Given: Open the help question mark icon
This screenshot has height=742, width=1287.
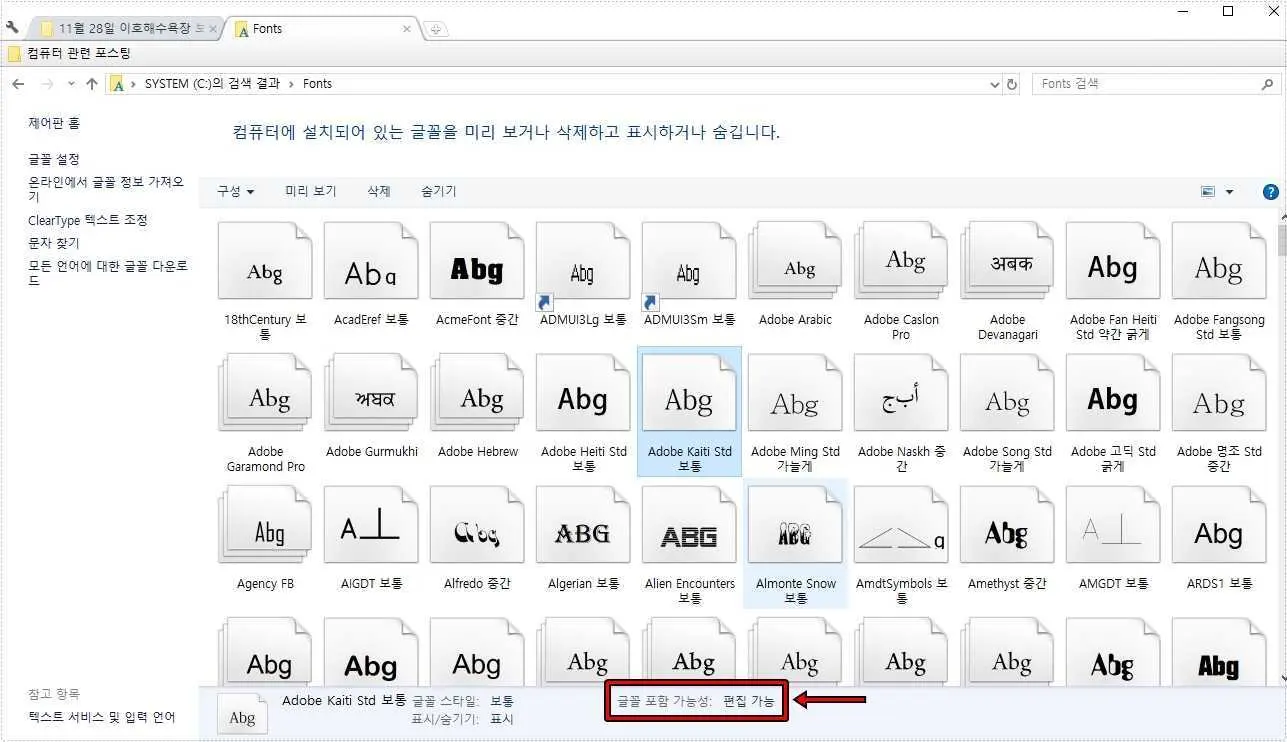Looking at the screenshot, I should click(x=1271, y=192).
